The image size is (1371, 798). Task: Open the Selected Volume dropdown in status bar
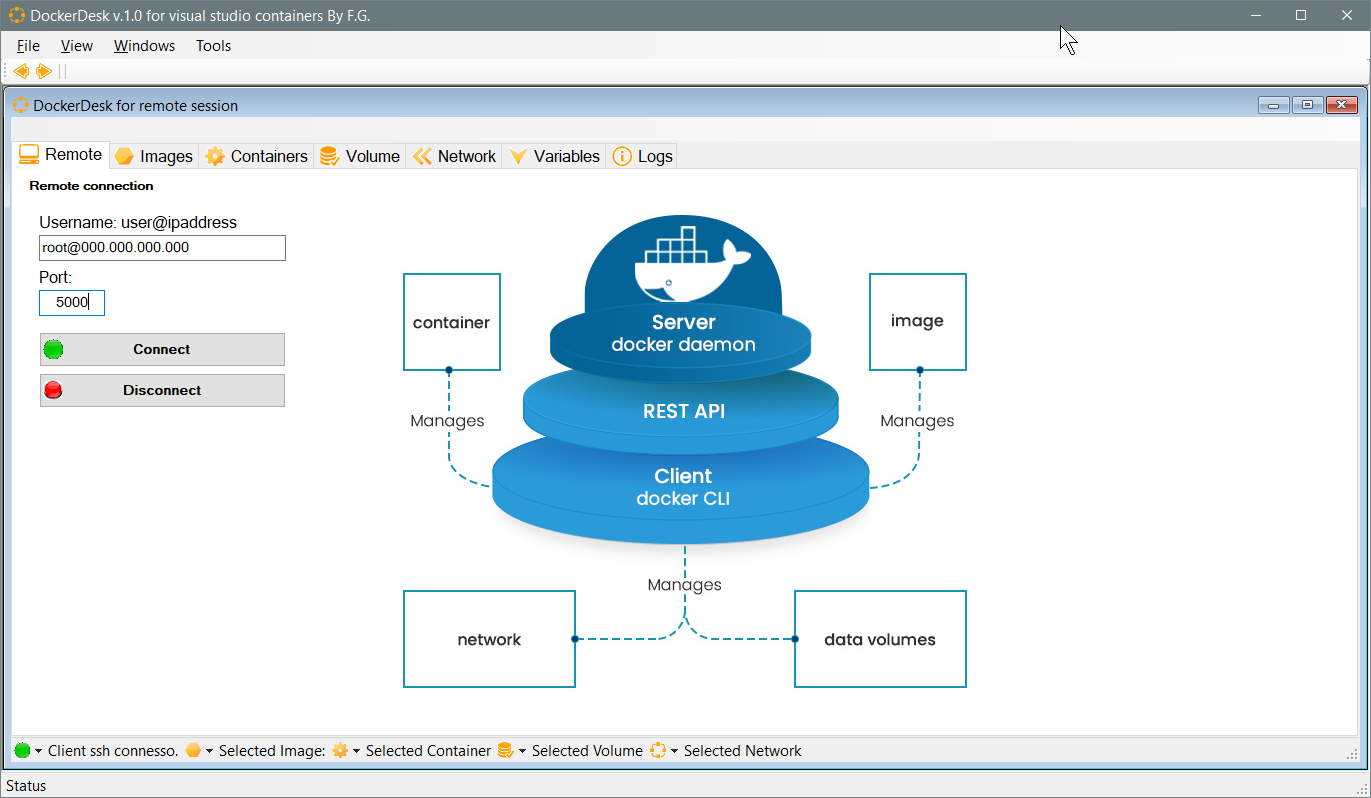click(521, 750)
